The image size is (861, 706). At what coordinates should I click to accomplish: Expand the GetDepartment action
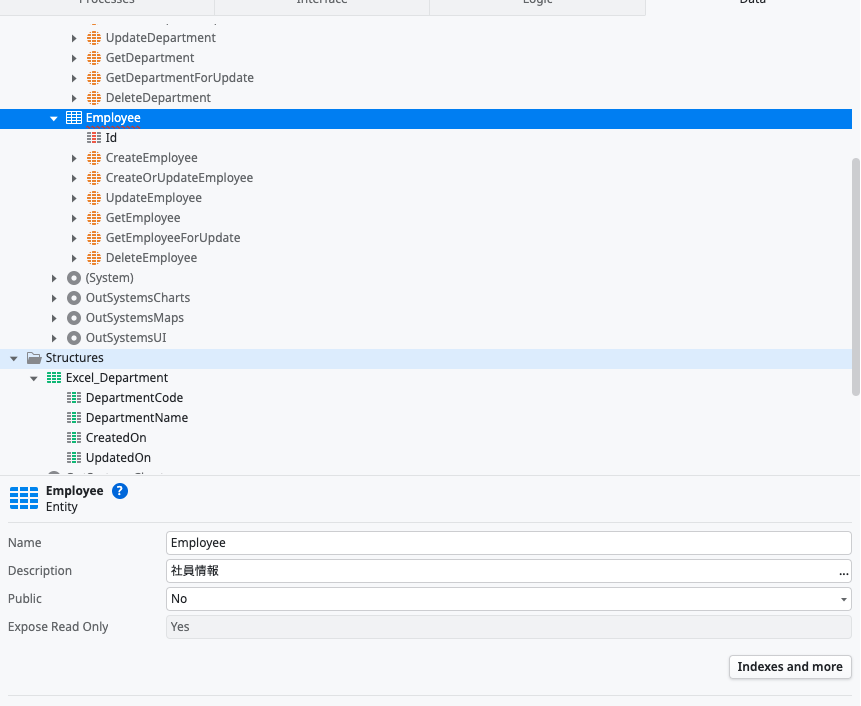point(74,58)
